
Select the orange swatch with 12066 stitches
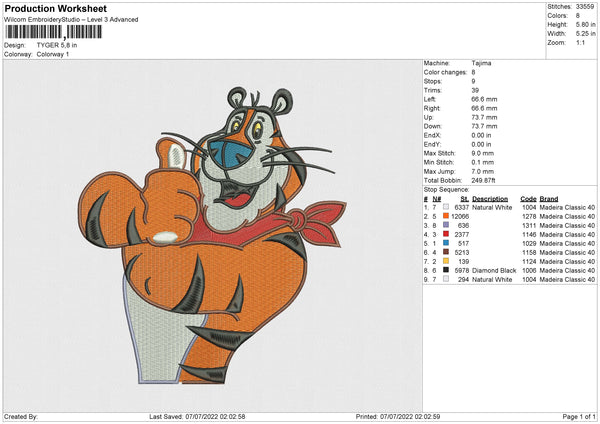point(446,216)
